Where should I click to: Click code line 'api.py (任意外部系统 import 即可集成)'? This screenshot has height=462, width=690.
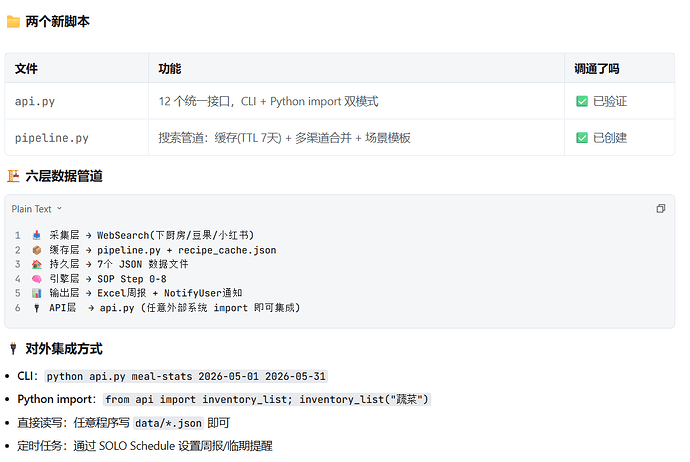200,308
